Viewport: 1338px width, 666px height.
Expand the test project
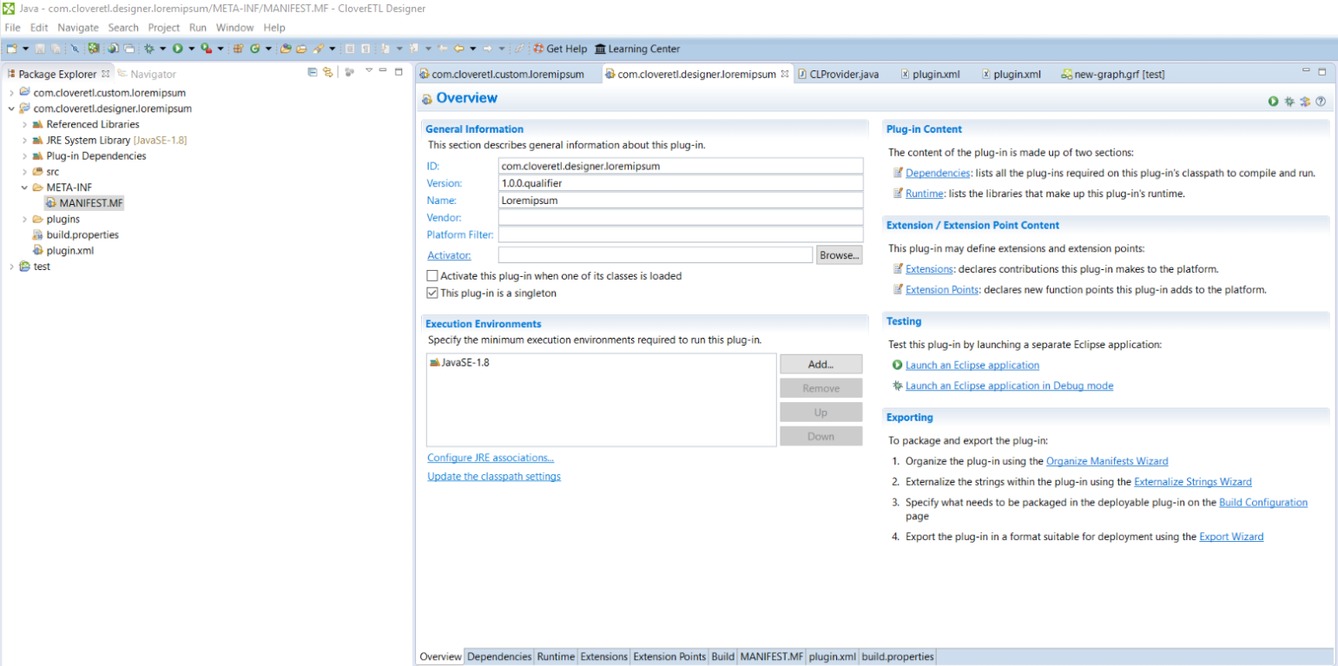coord(11,266)
